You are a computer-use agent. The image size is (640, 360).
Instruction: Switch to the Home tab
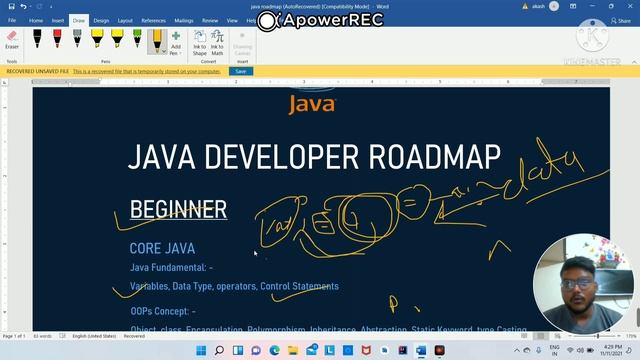coord(36,20)
